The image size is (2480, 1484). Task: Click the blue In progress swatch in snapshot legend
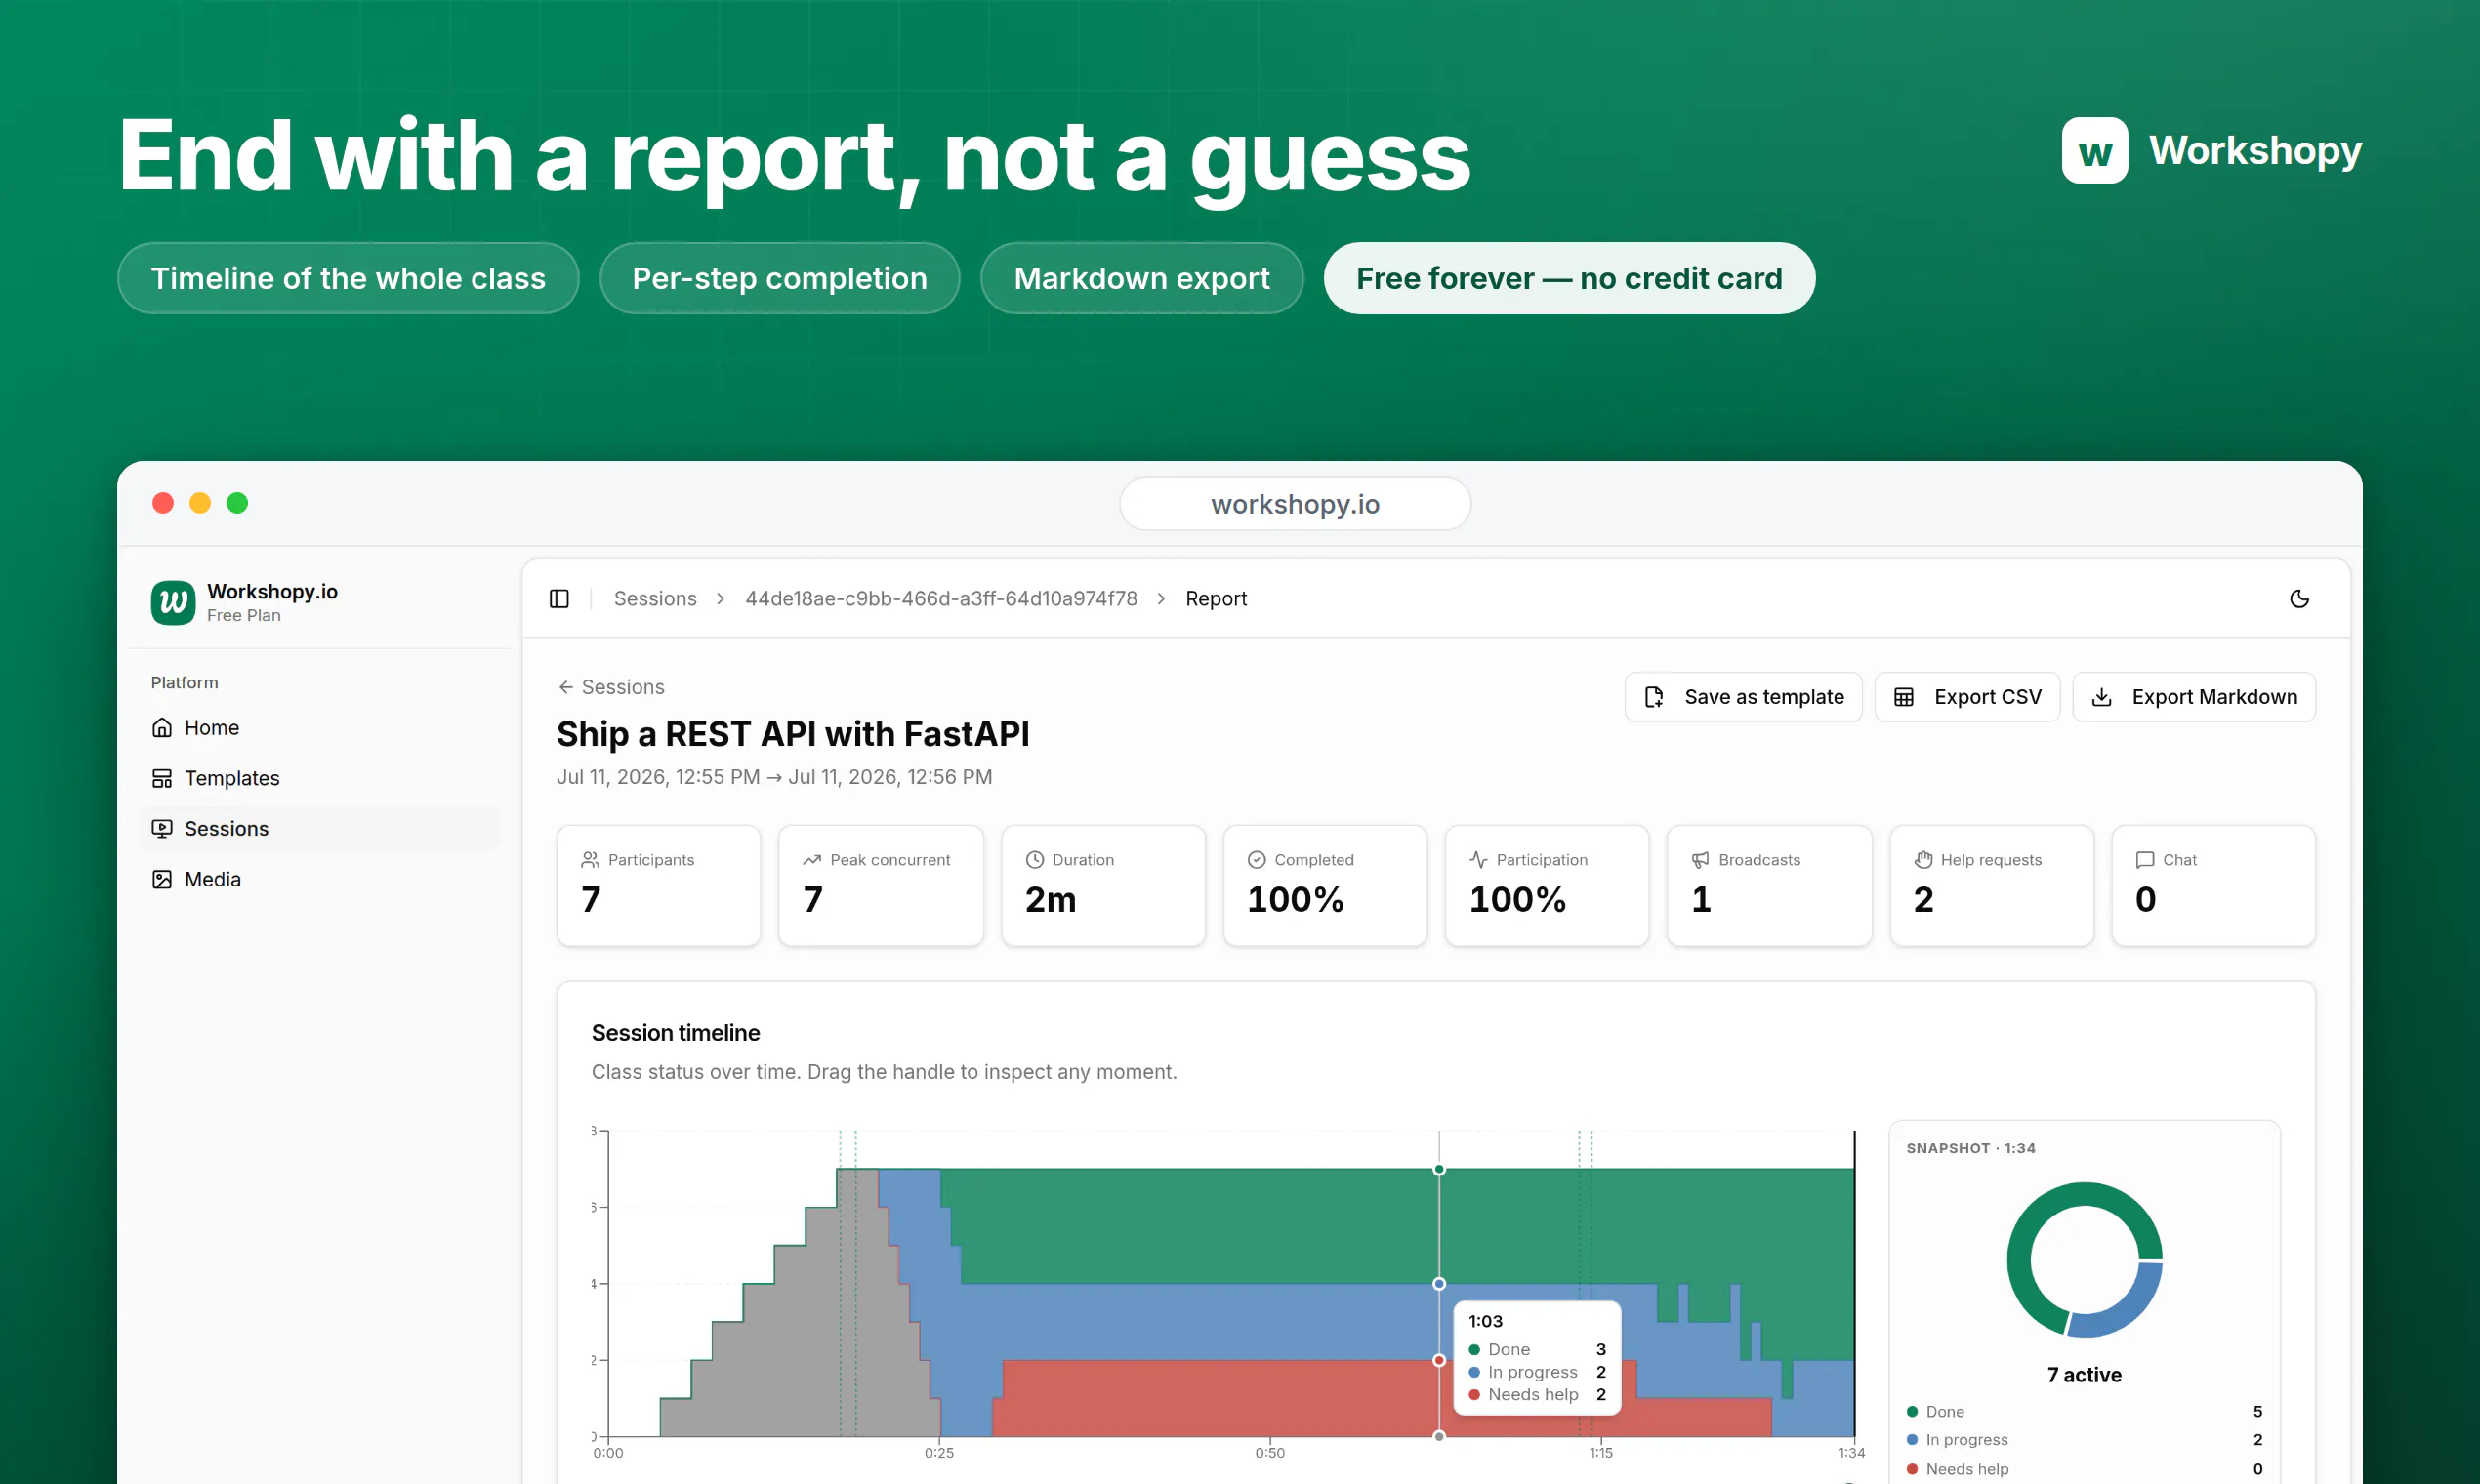[x=1912, y=1440]
